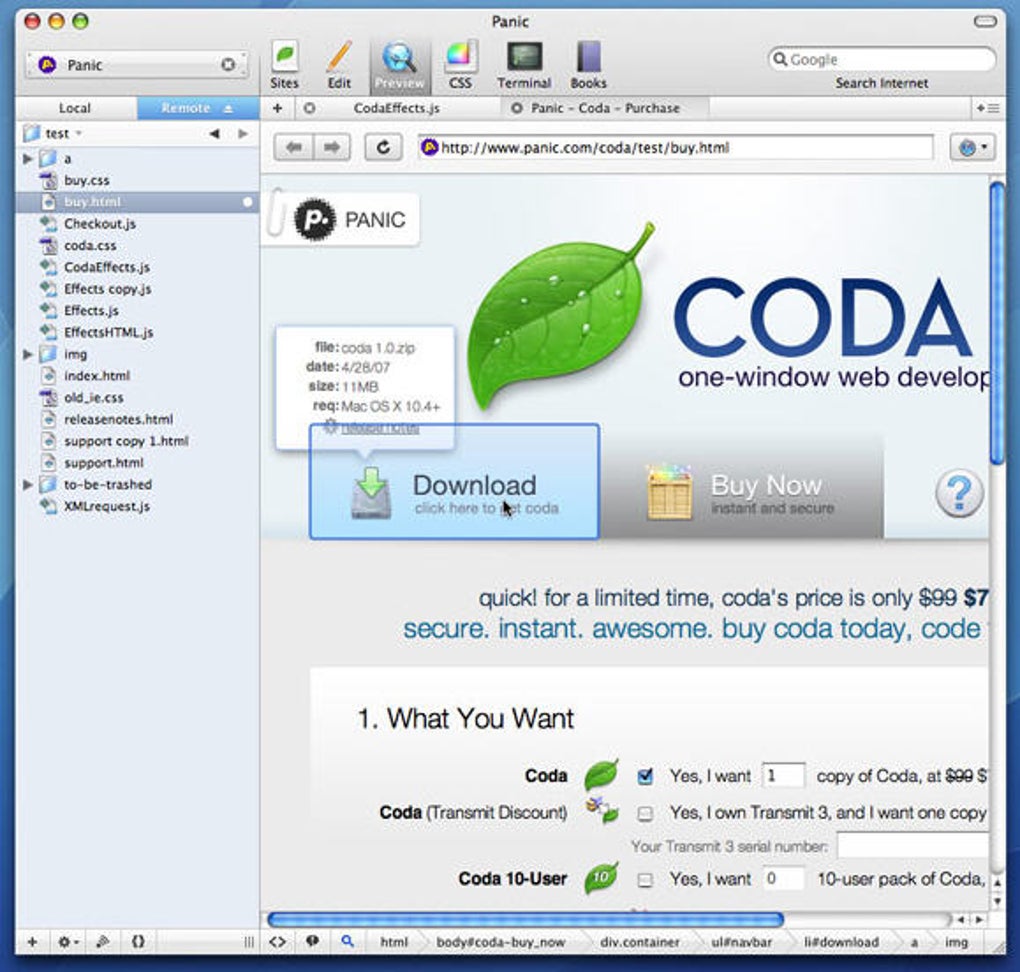Select div.container in the path bar
Viewport: 1020px width, 972px height.
639,941
